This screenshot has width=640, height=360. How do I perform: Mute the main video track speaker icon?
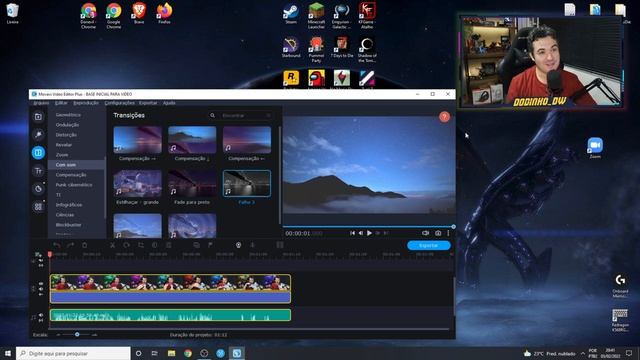(x=41, y=289)
